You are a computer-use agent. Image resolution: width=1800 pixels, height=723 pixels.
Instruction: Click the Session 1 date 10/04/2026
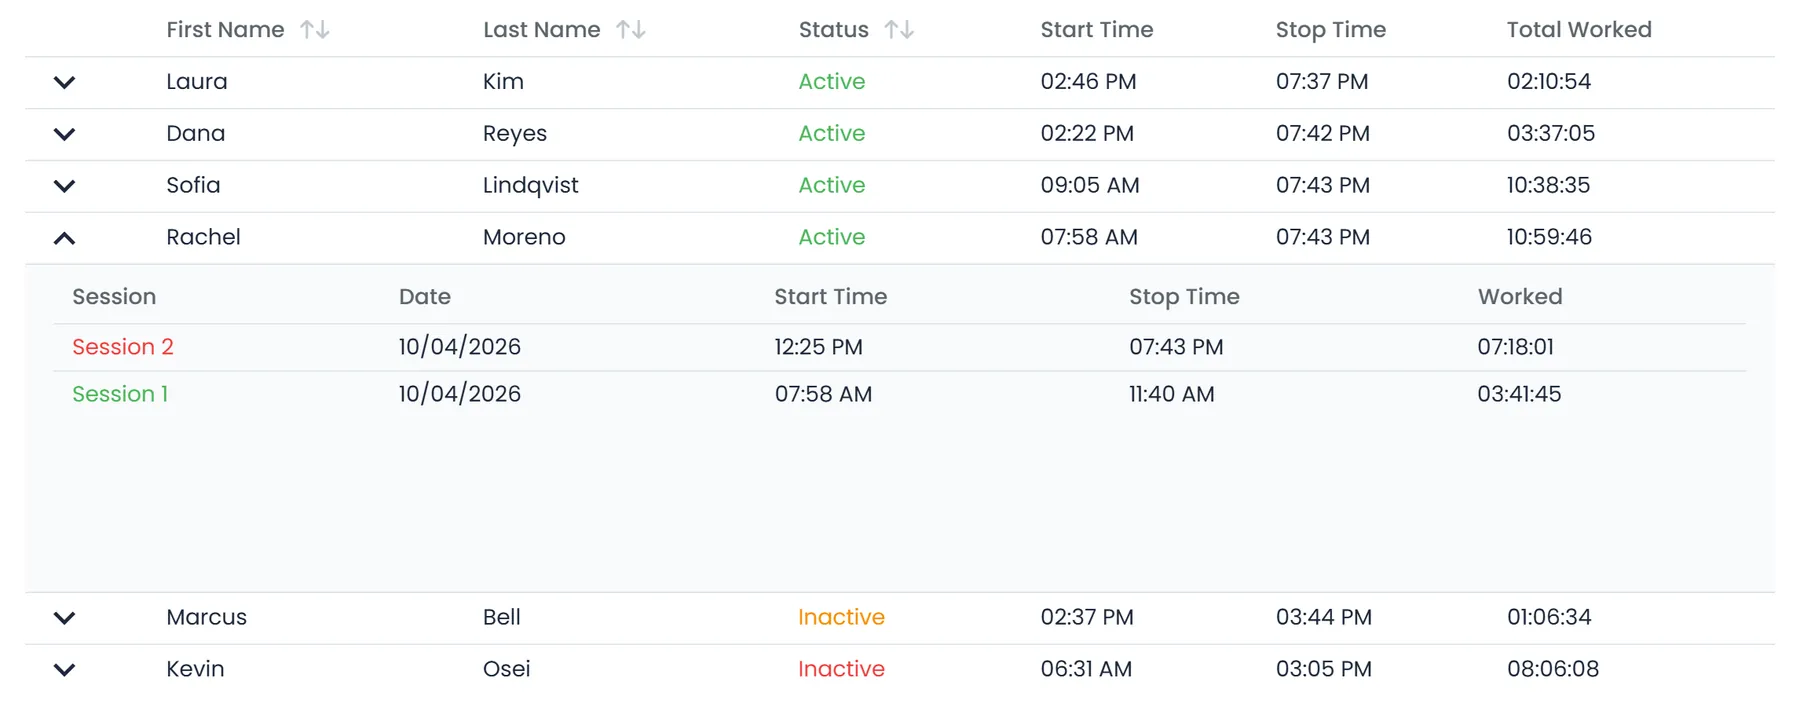pyautogui.click(x=460, y=394)
